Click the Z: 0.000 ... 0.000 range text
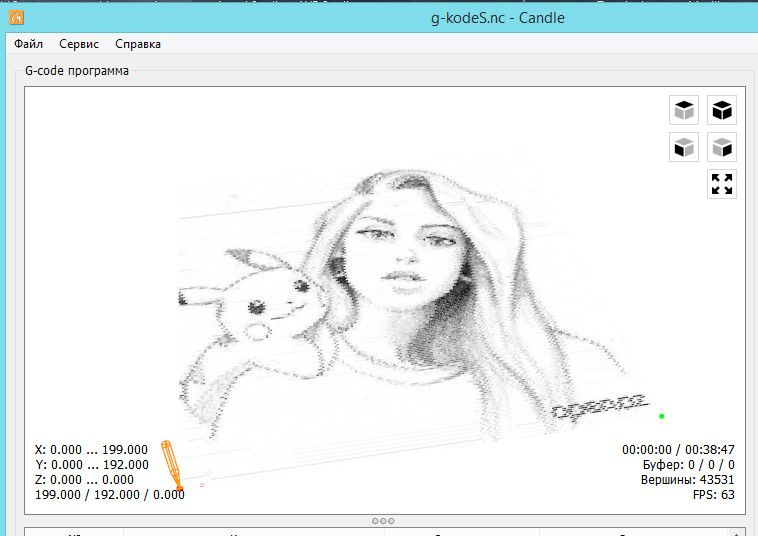758x536 pixels. point(84,479)
